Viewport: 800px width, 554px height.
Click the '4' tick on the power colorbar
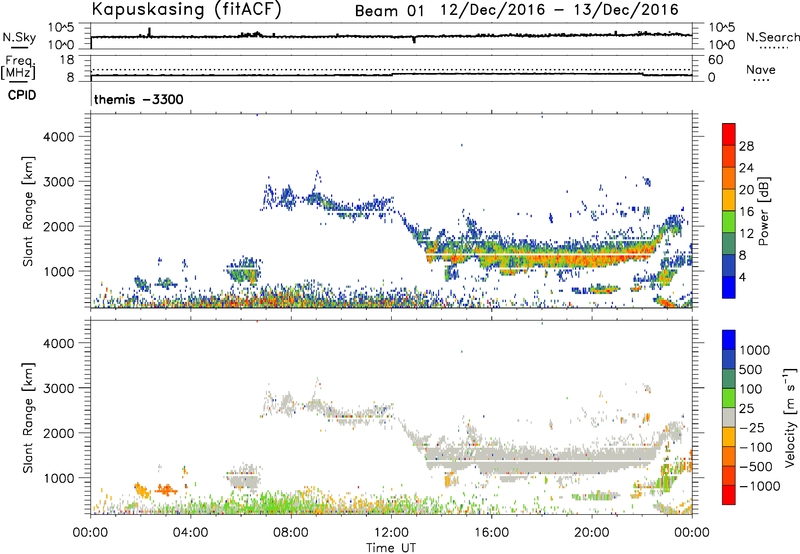pos(743,277)
